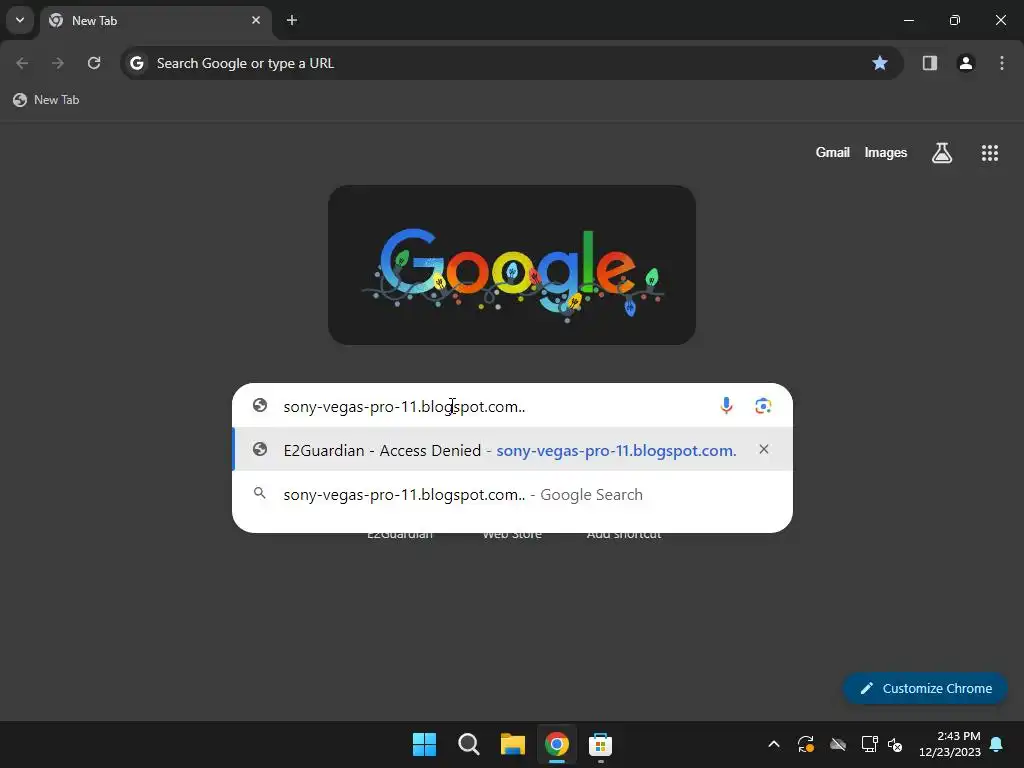This screenshot has width=1024, height=768.
Task: Open Chrome three-dot menu
Action: tap(1002, 63)
